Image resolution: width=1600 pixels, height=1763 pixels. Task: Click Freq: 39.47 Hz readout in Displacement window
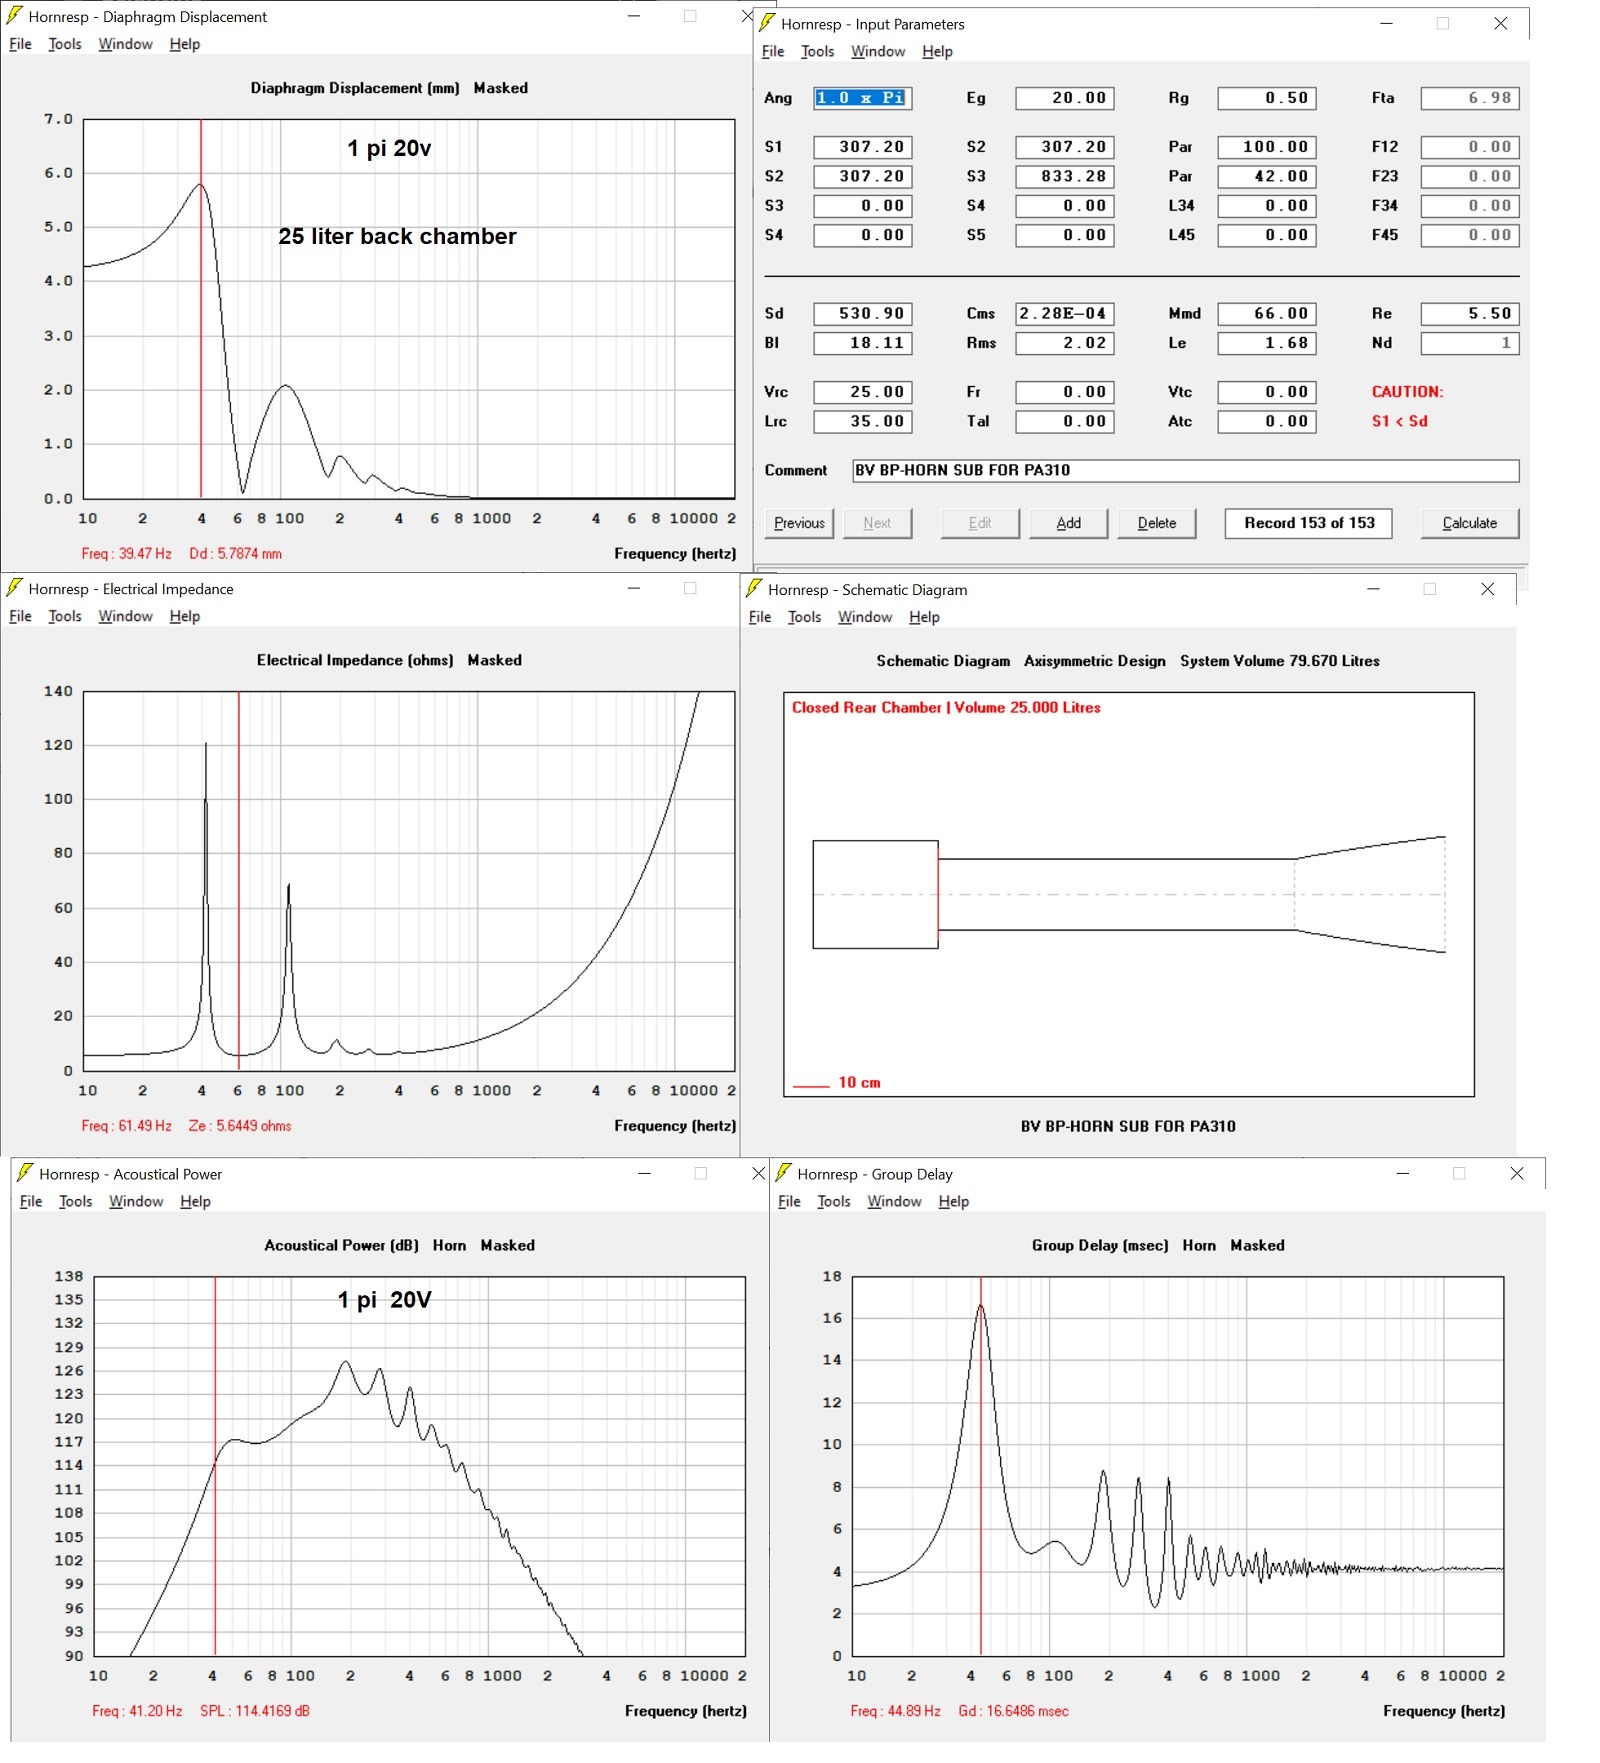coord(126,553)
